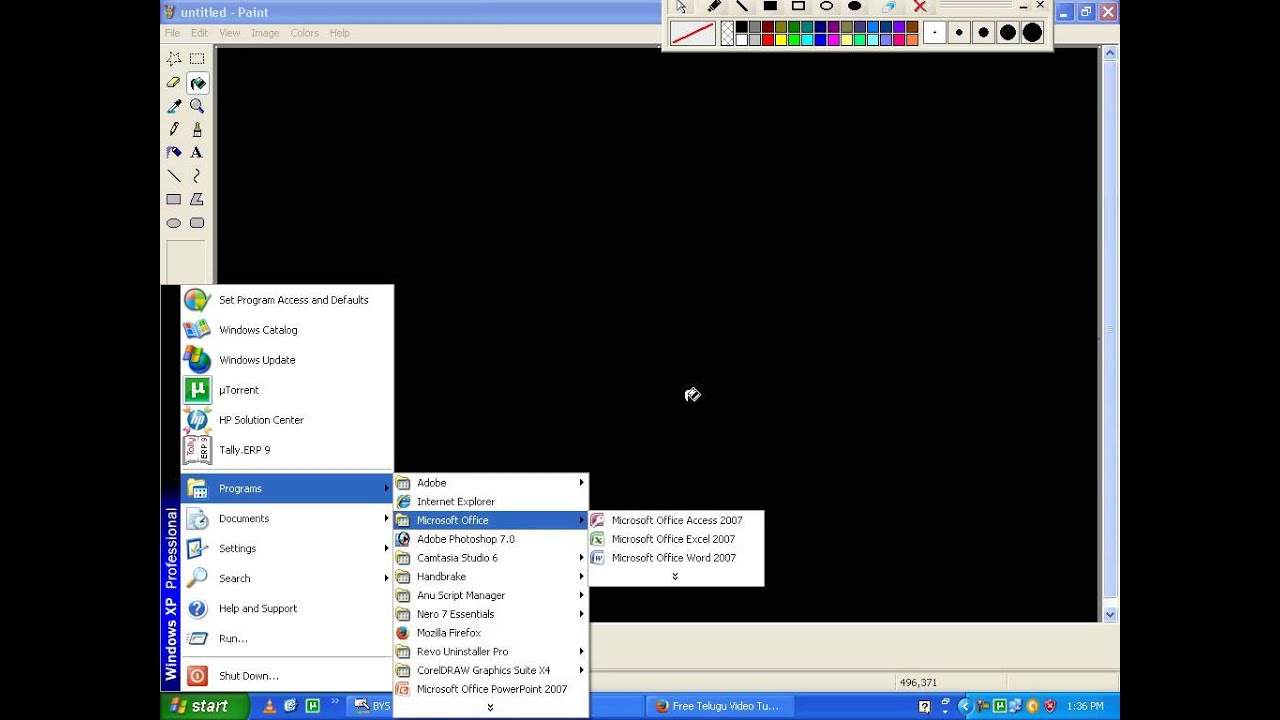Expand the Anu Script Manager submenu
The image size is (1280, 720).
coord(490,596)
